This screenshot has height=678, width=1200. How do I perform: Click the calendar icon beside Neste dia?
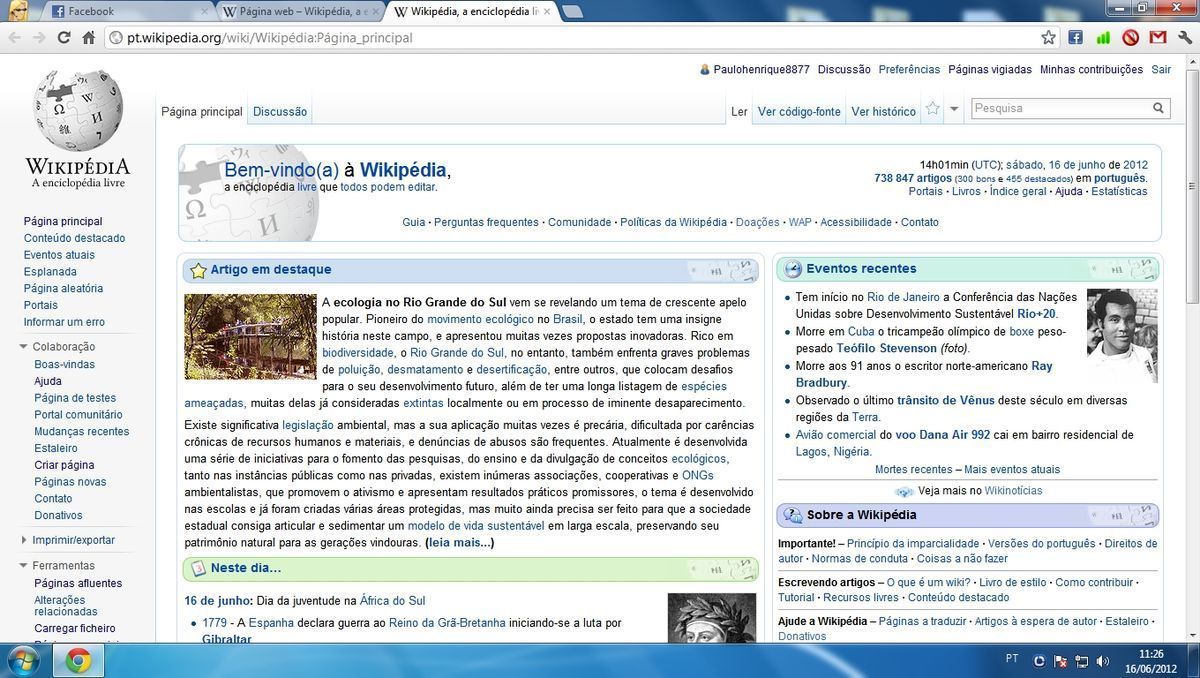point(198,568)
